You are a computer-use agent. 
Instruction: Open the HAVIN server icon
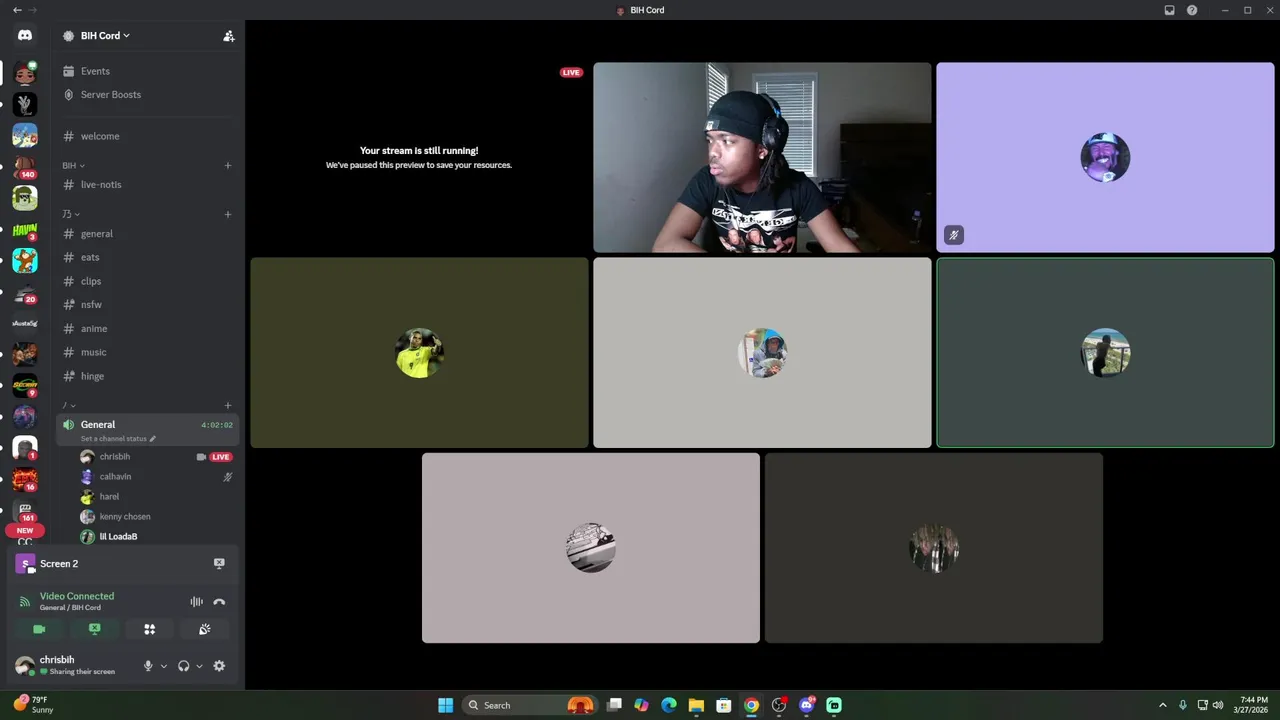click(x=25, y=229)
